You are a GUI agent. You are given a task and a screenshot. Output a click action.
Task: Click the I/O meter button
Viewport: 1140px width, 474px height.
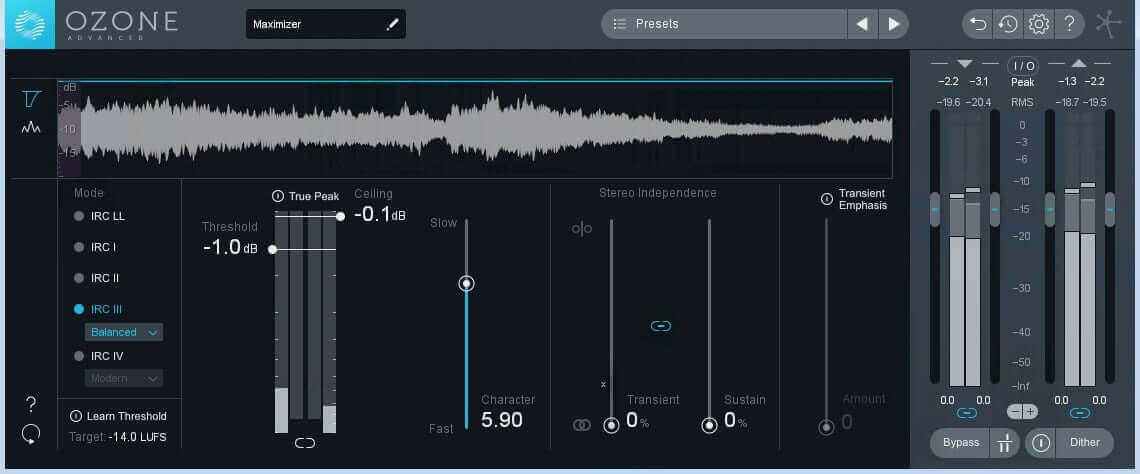[1023, 66]
